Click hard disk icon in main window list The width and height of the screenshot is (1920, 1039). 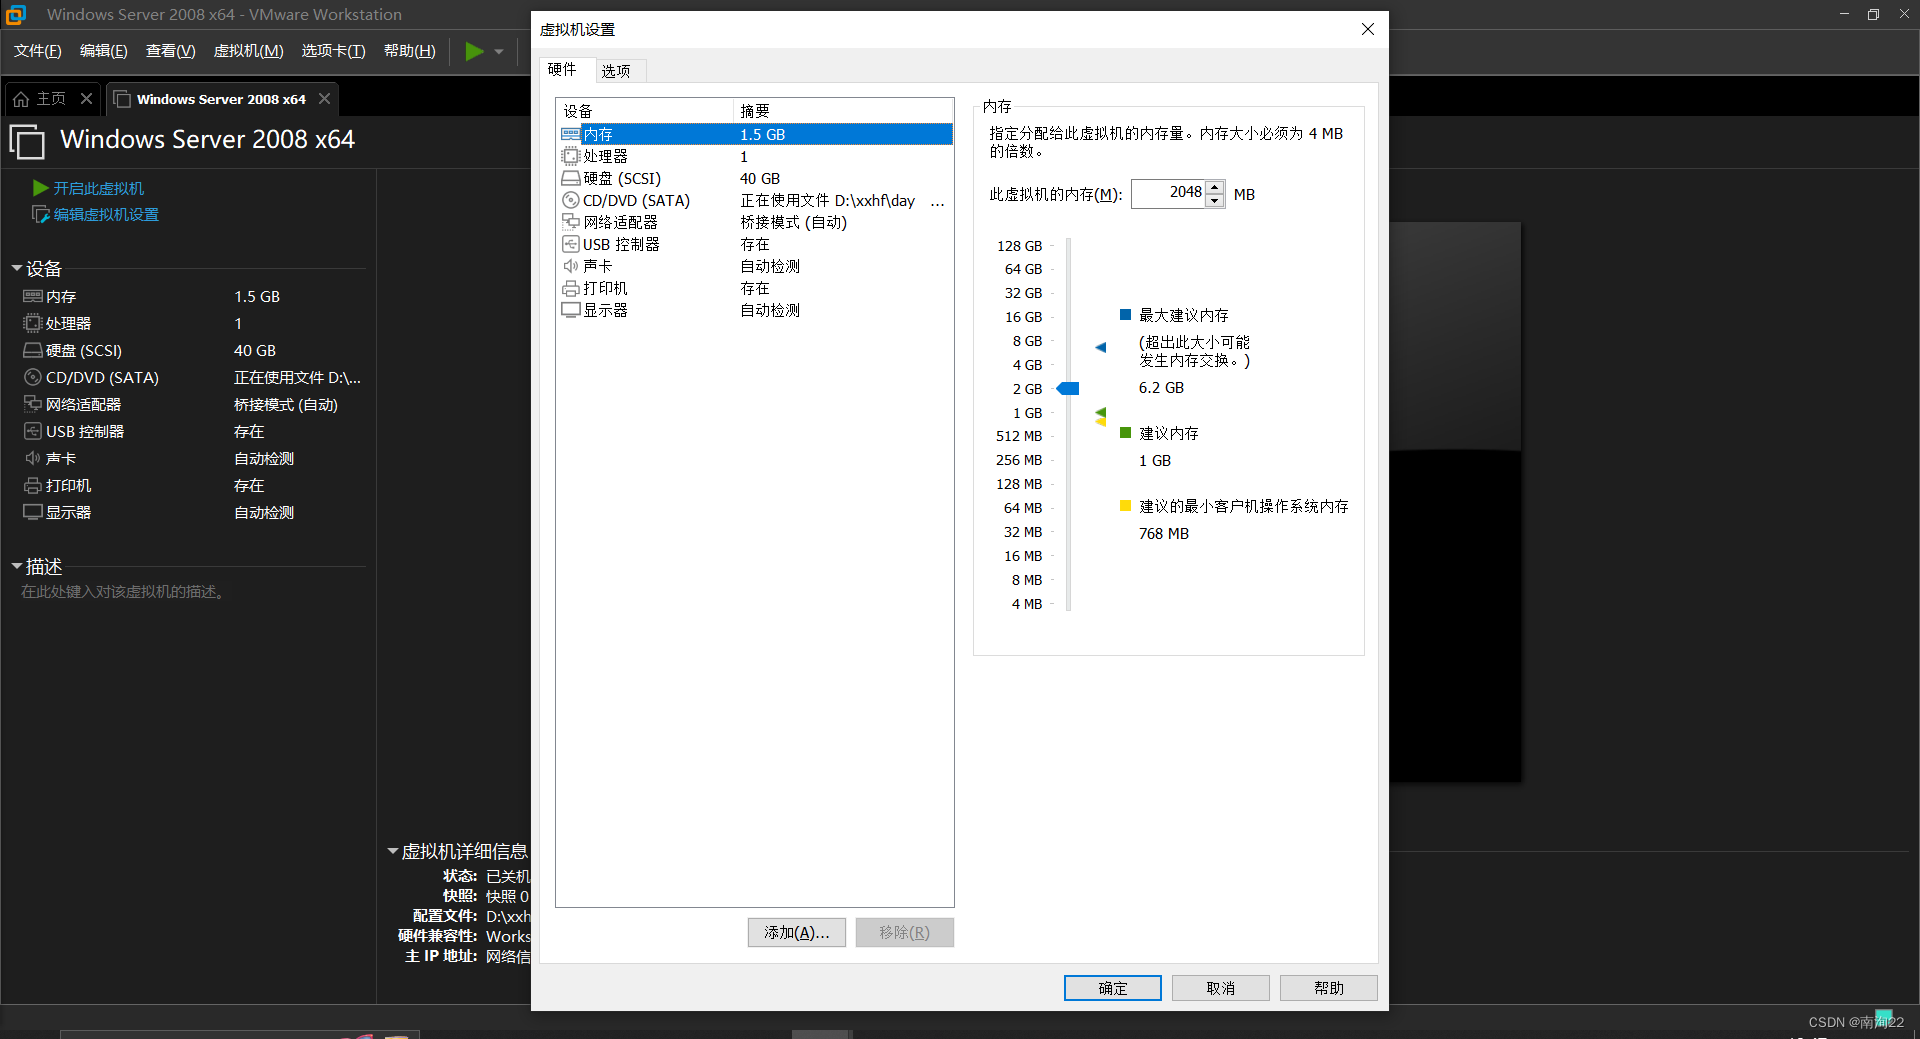click(32, 350)
